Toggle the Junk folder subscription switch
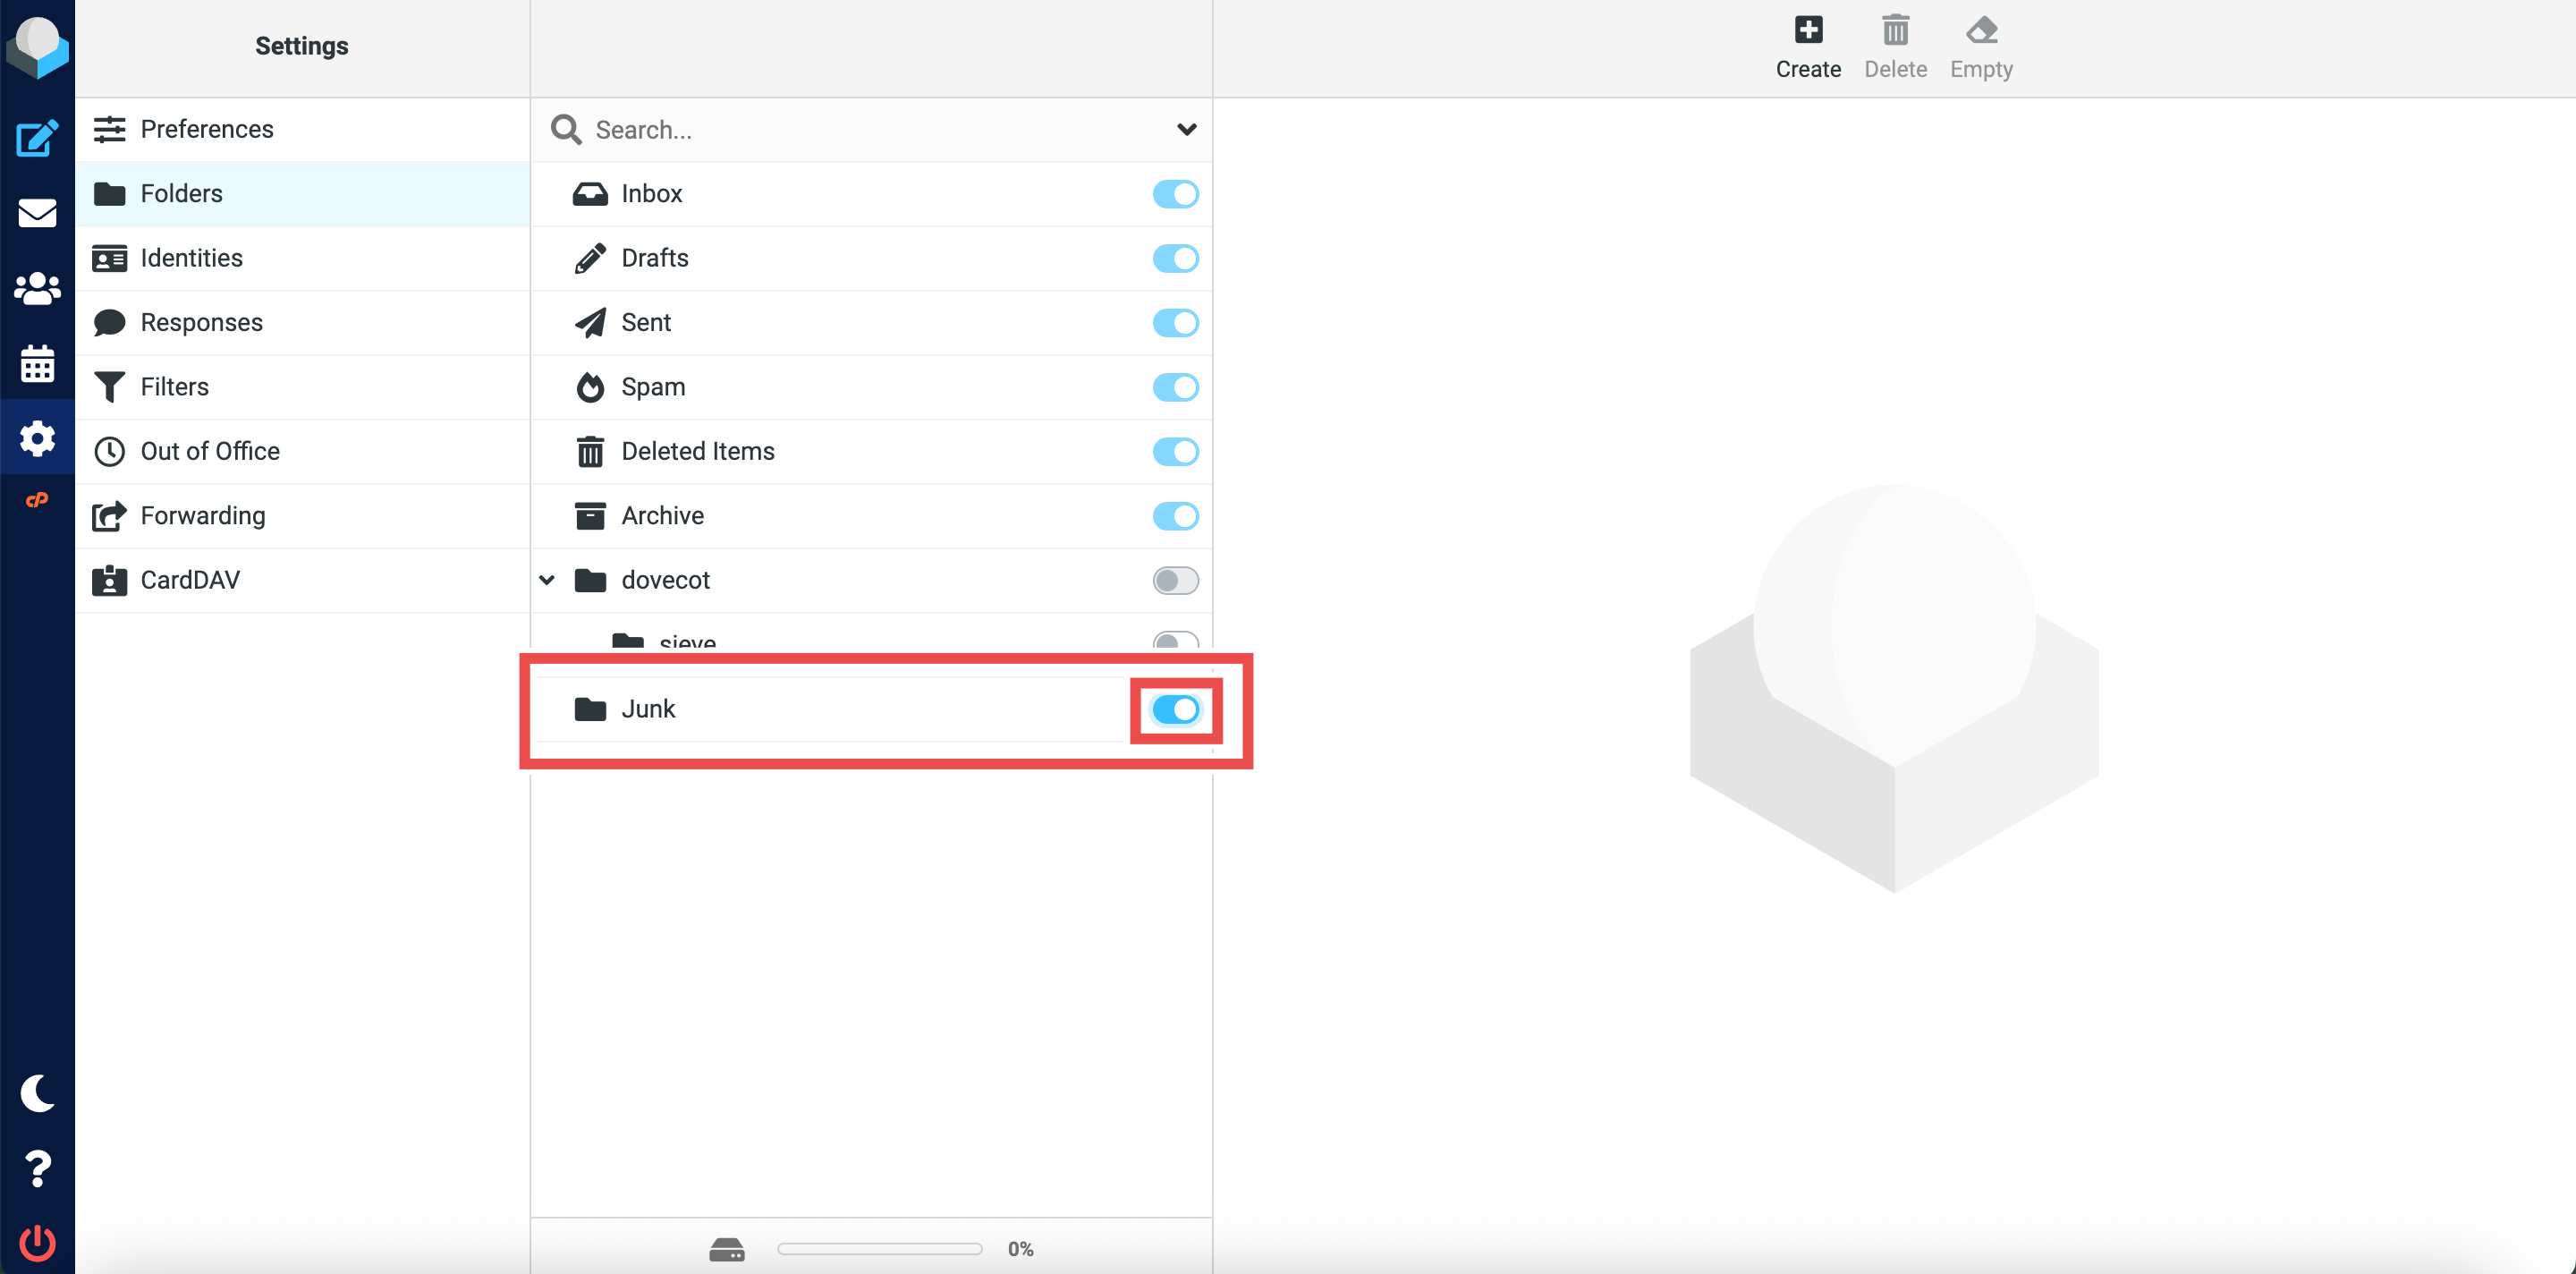The width and height of the screenshot is (2576, 1274). pos(1175,709)
